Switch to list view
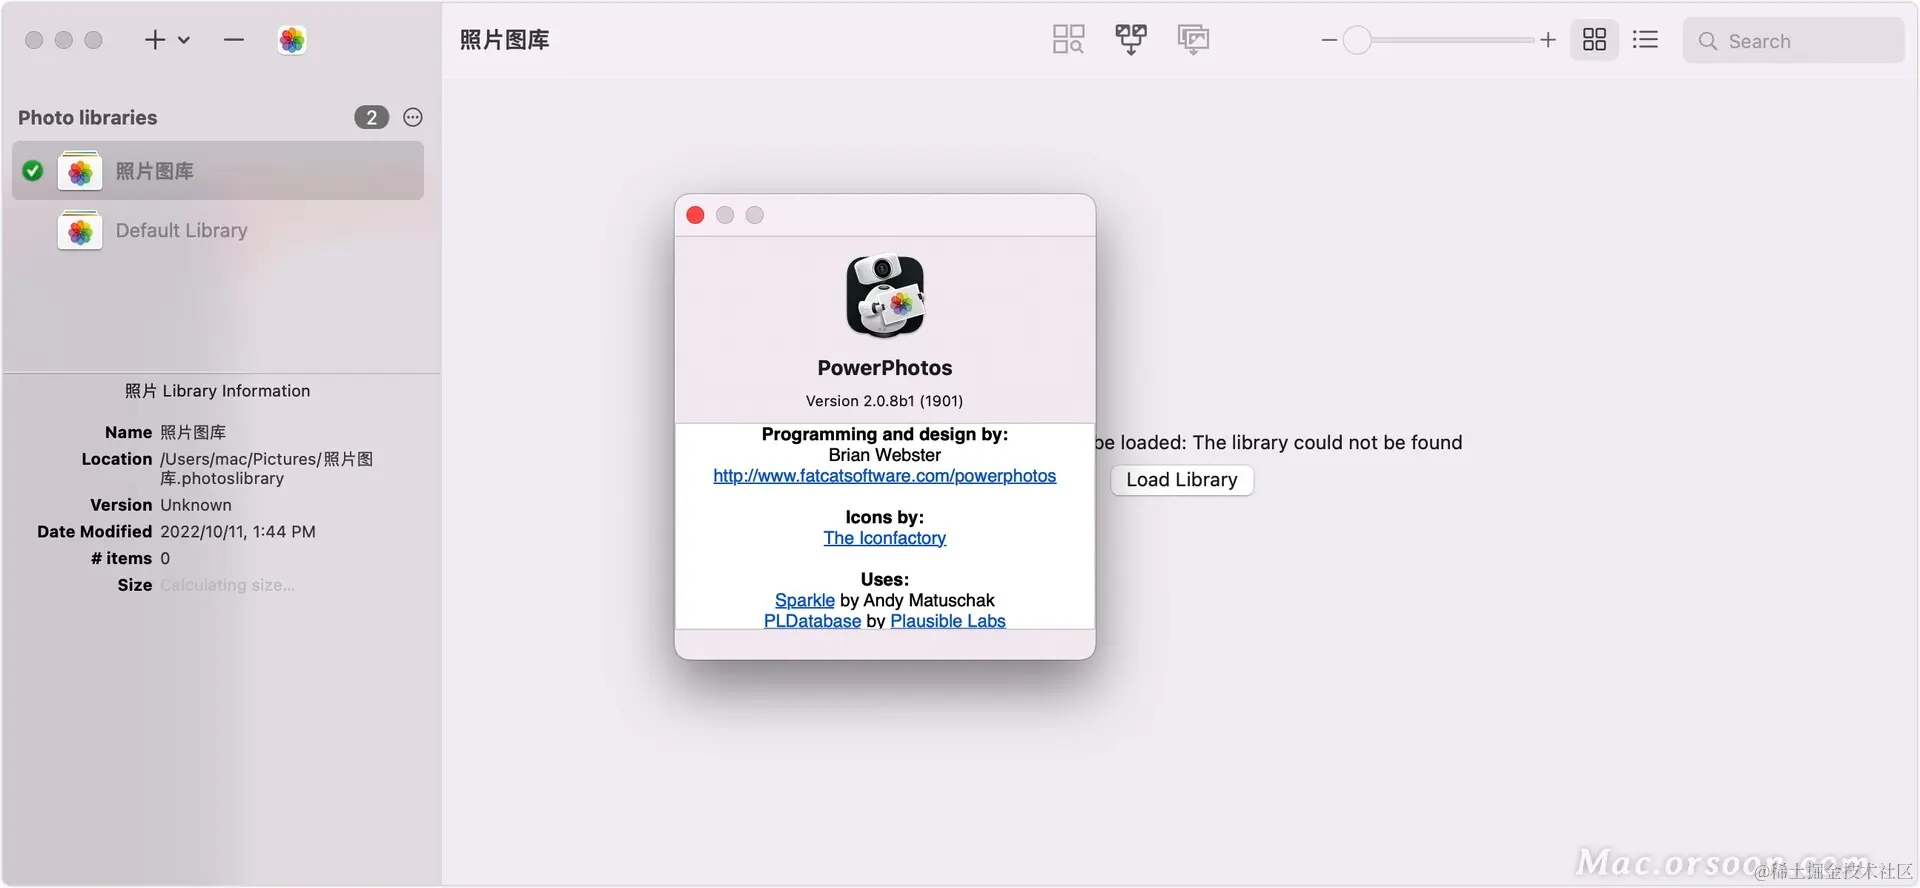The image size is (1920, 888). tap(1645, 40)
